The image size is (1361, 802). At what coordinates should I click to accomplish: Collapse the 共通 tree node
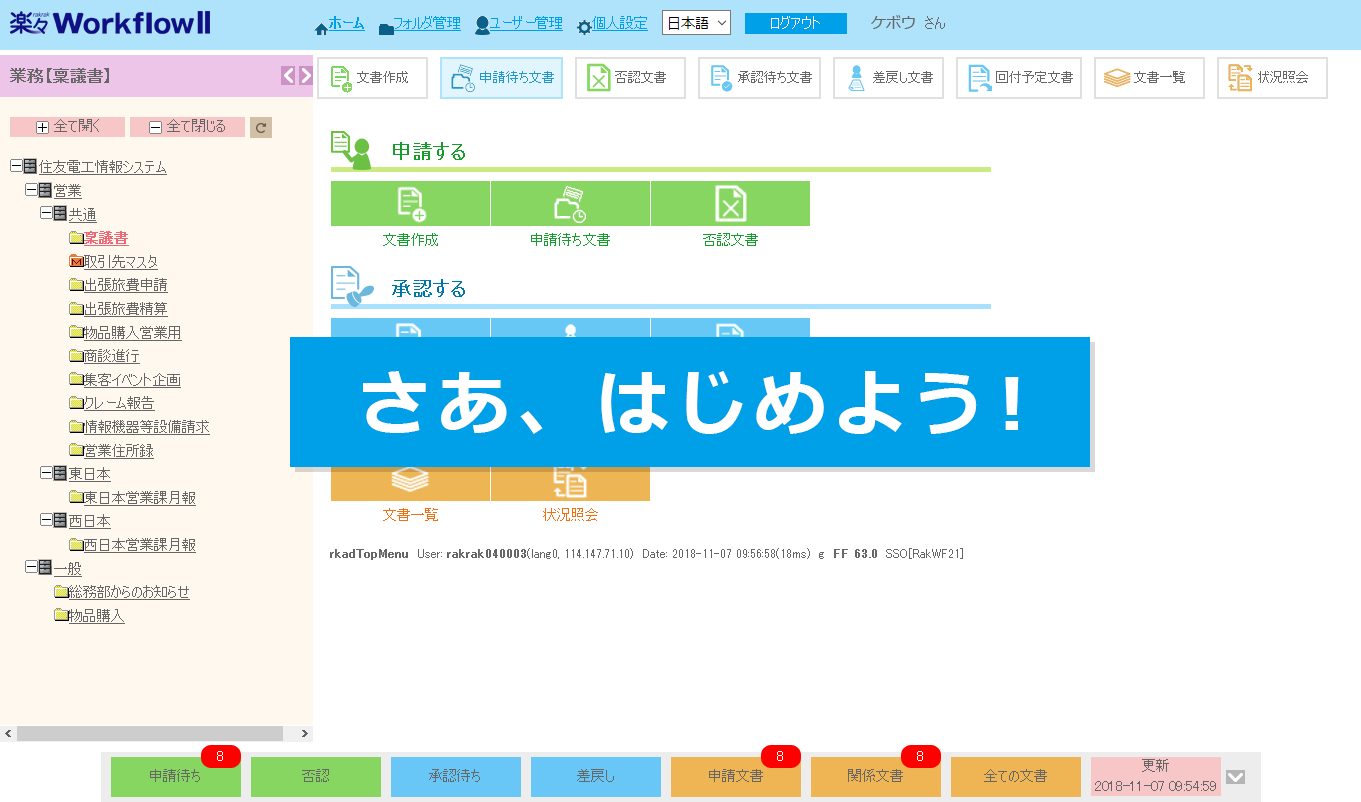tap(46, 214)
